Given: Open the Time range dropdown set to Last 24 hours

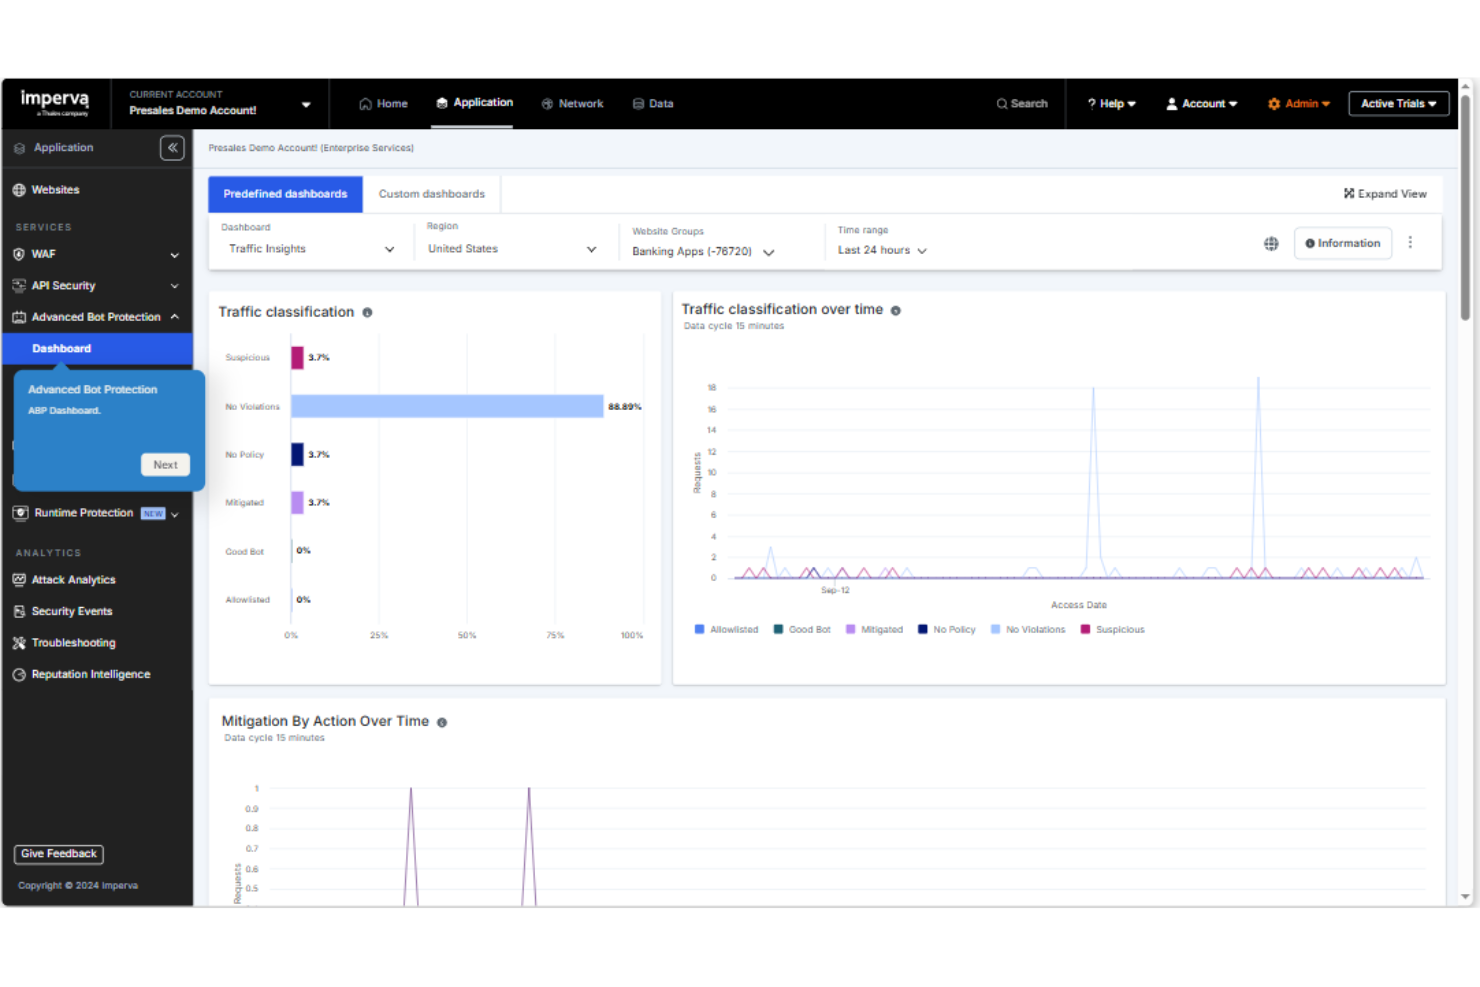Looking at the screenshot, I should pos(880,250).
